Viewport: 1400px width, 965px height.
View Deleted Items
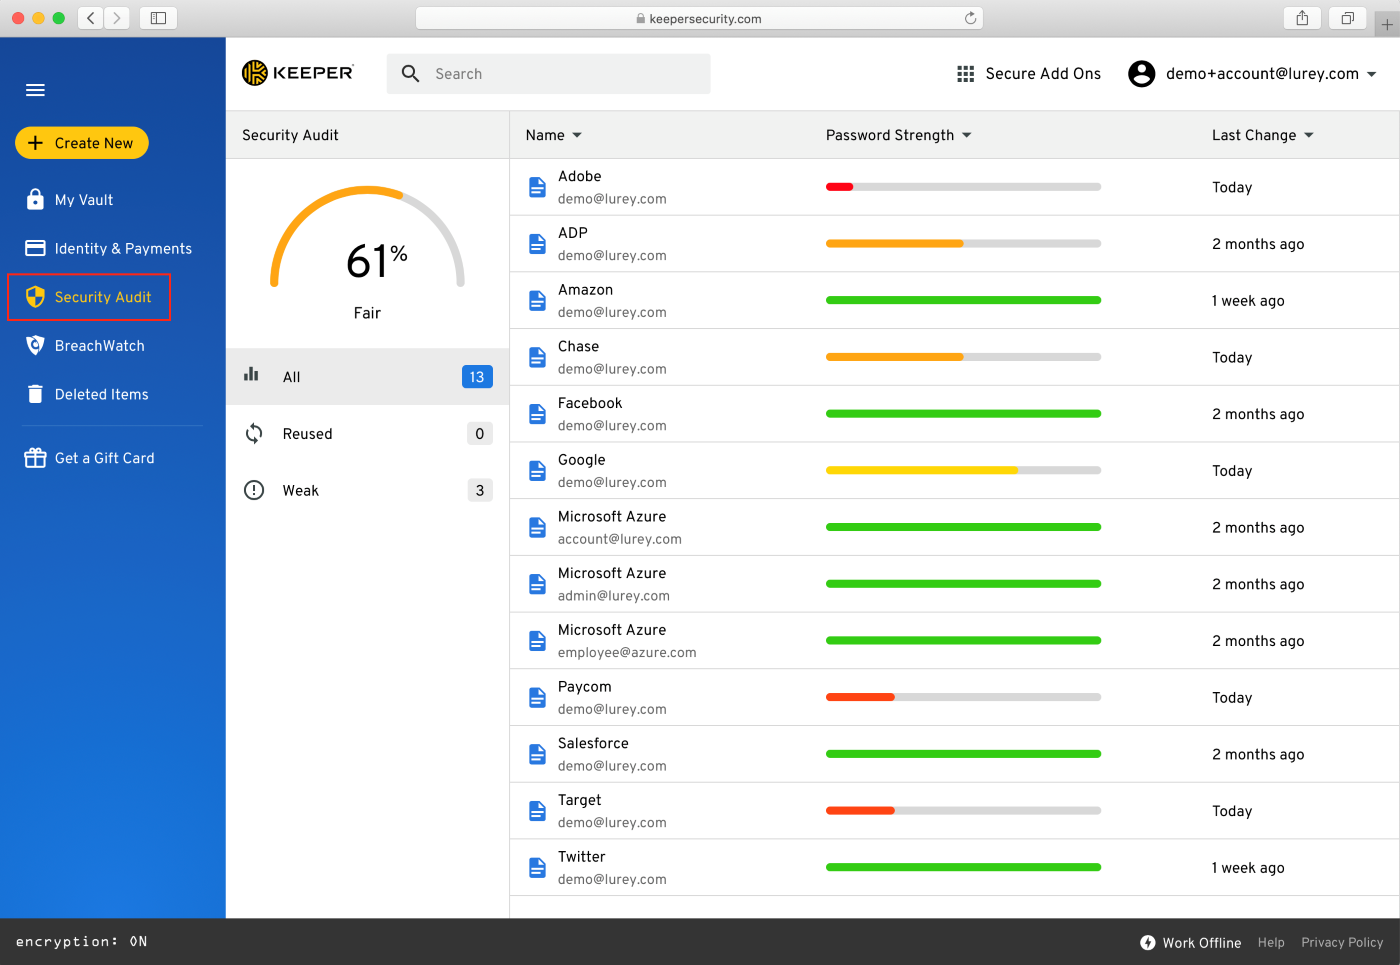point(102,395)
